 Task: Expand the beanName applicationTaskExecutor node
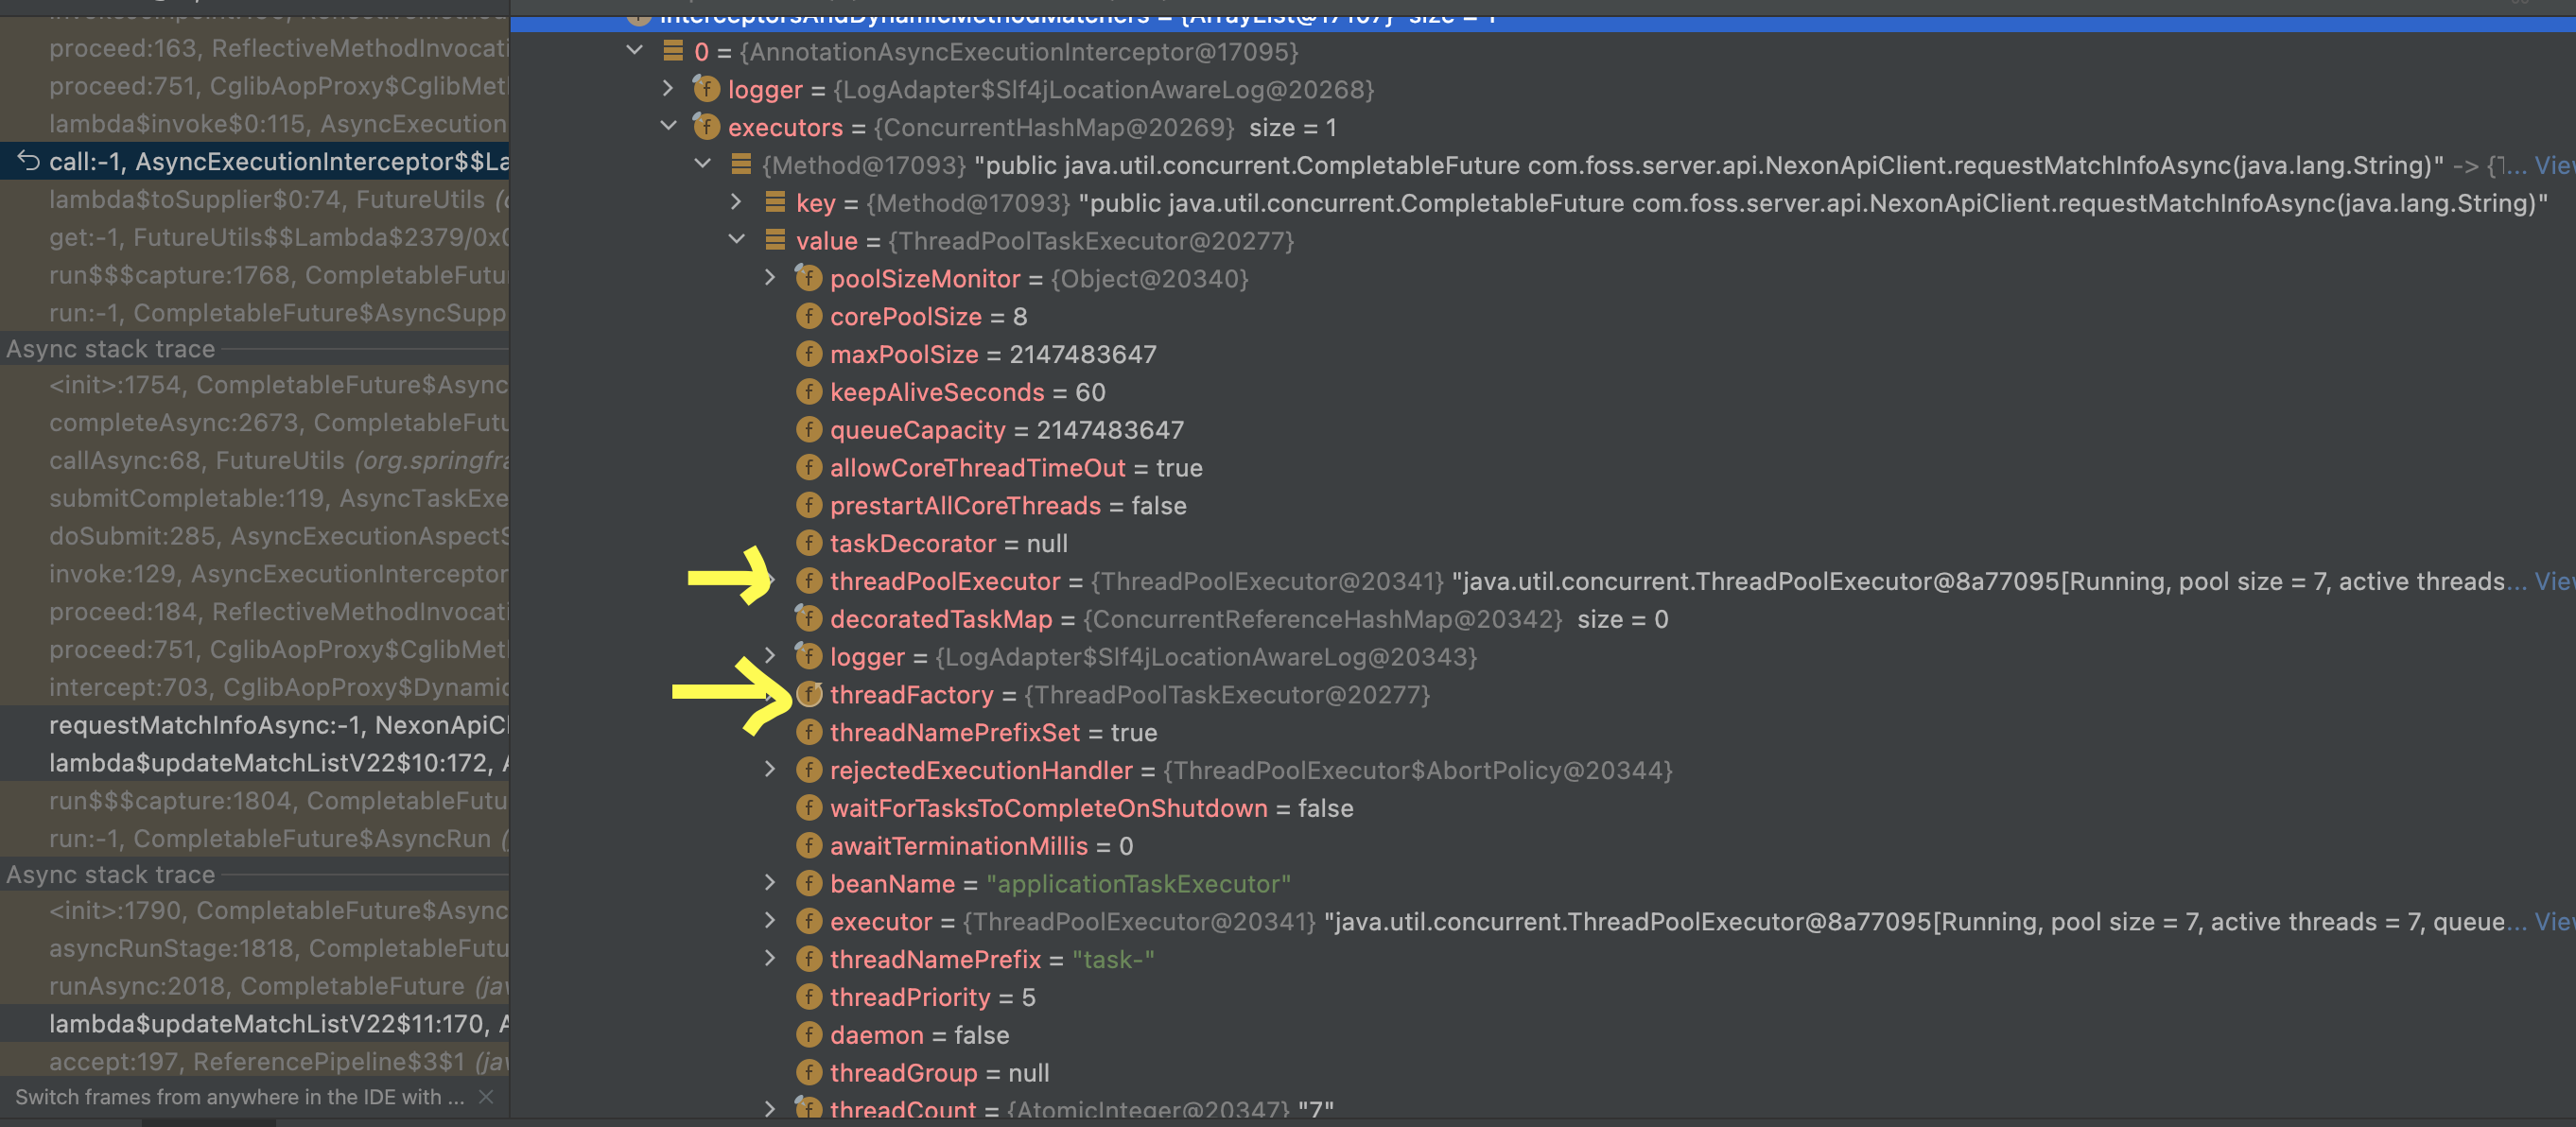pos(770,883)
